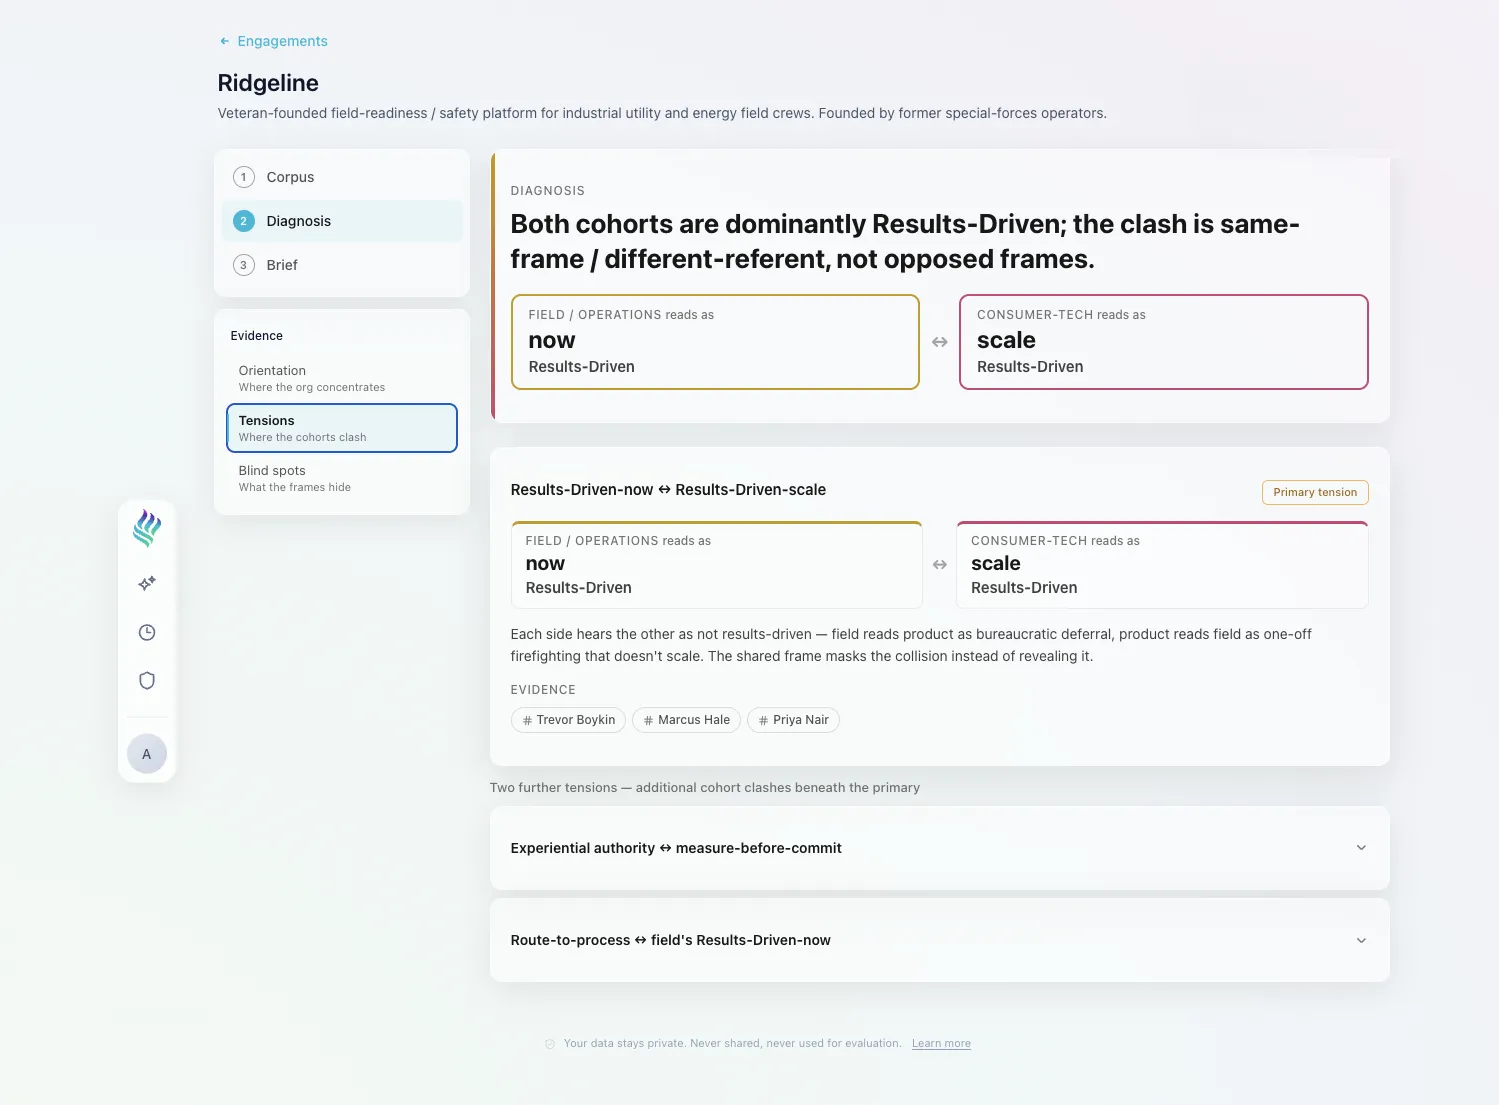Viewport: 1499px width, 1105px height.
Task: Click the user avatar labeled A
Action: [x=147, y=754]
